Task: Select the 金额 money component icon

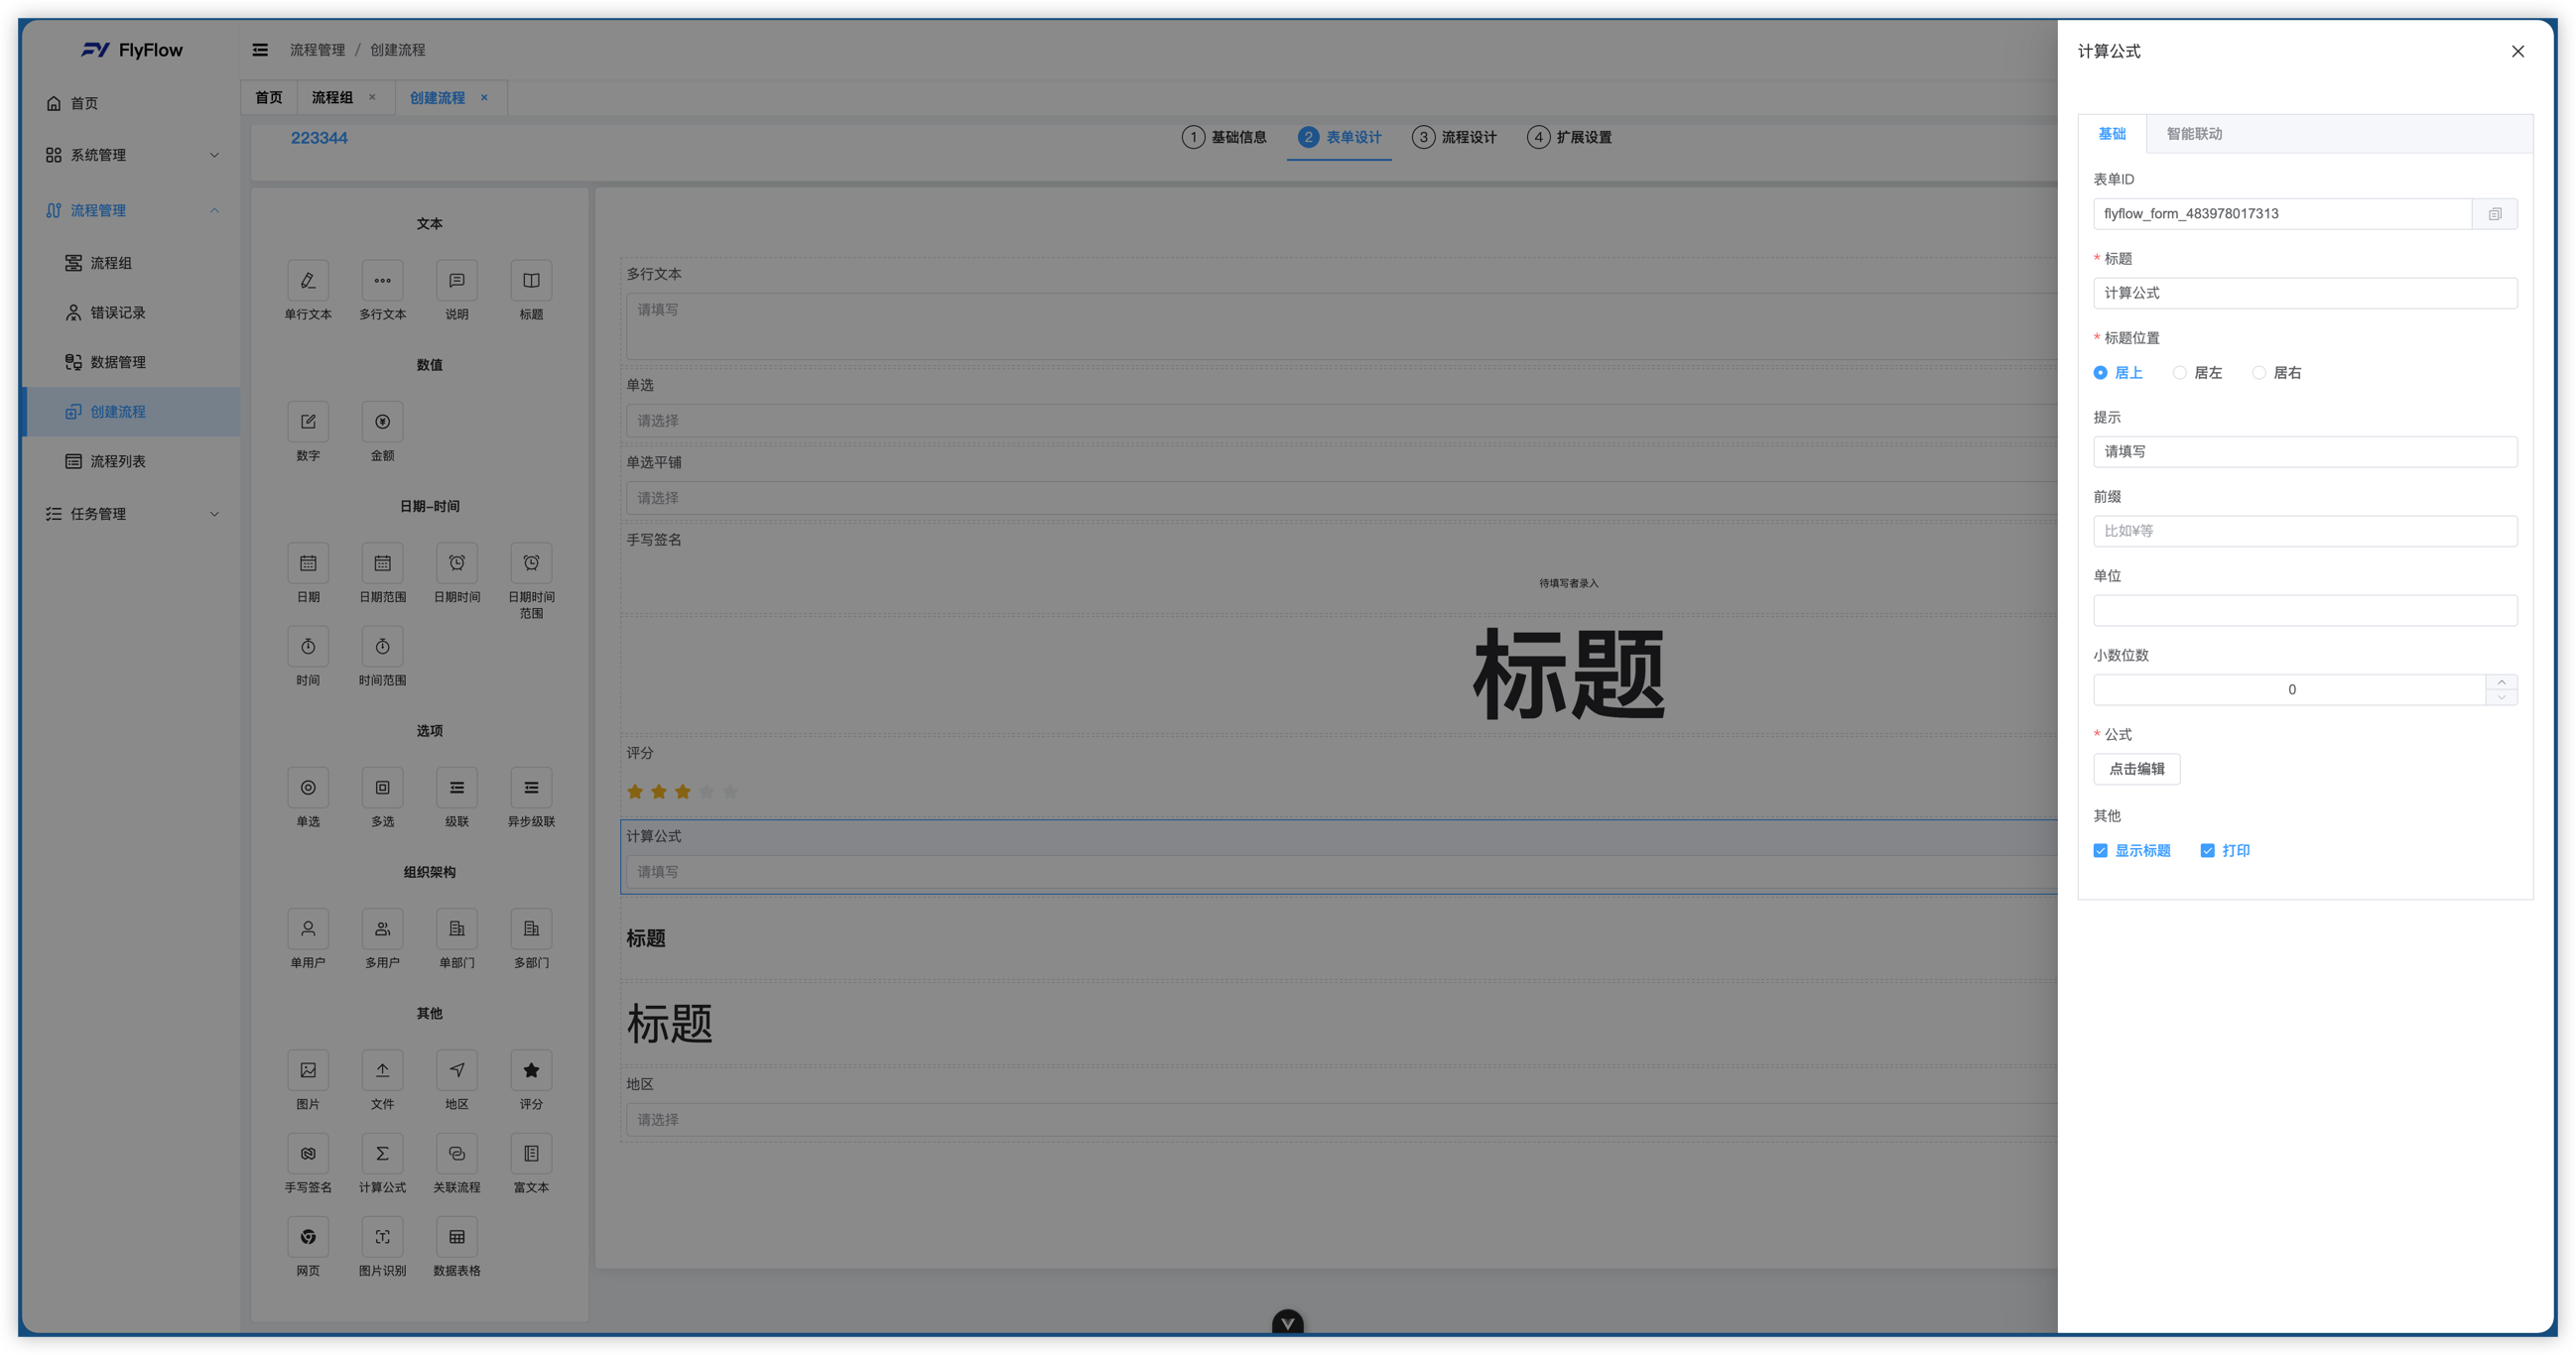Action: pos(382,422)
